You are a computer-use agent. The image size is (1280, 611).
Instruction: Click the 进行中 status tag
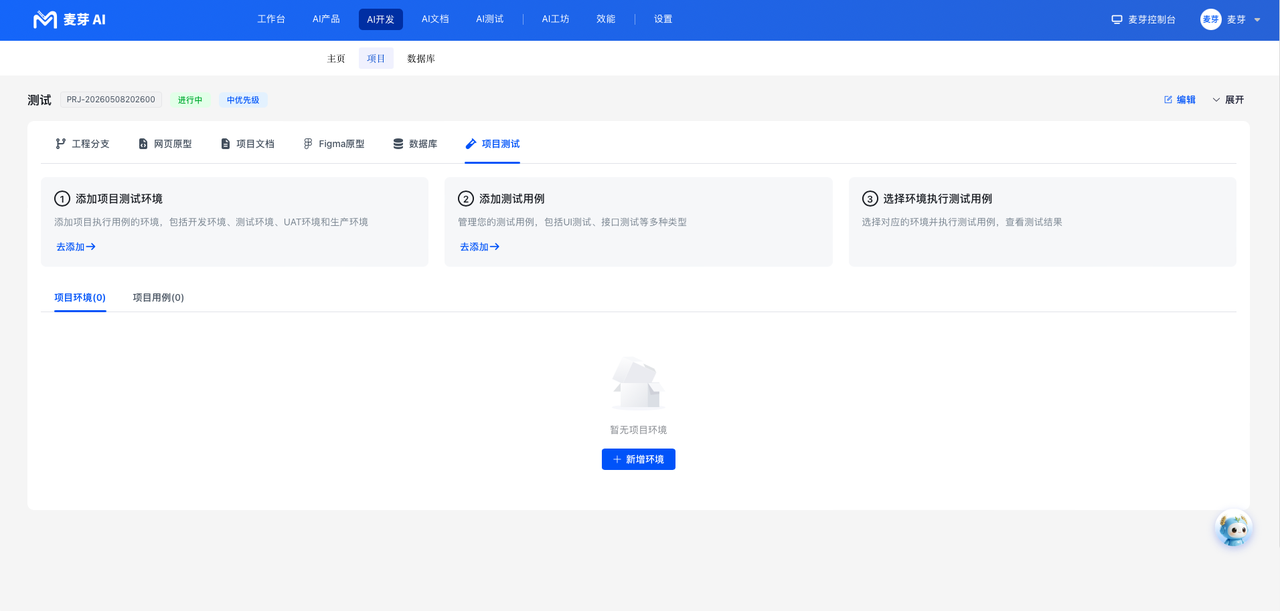pyautogui.click(x=190, y=100)
